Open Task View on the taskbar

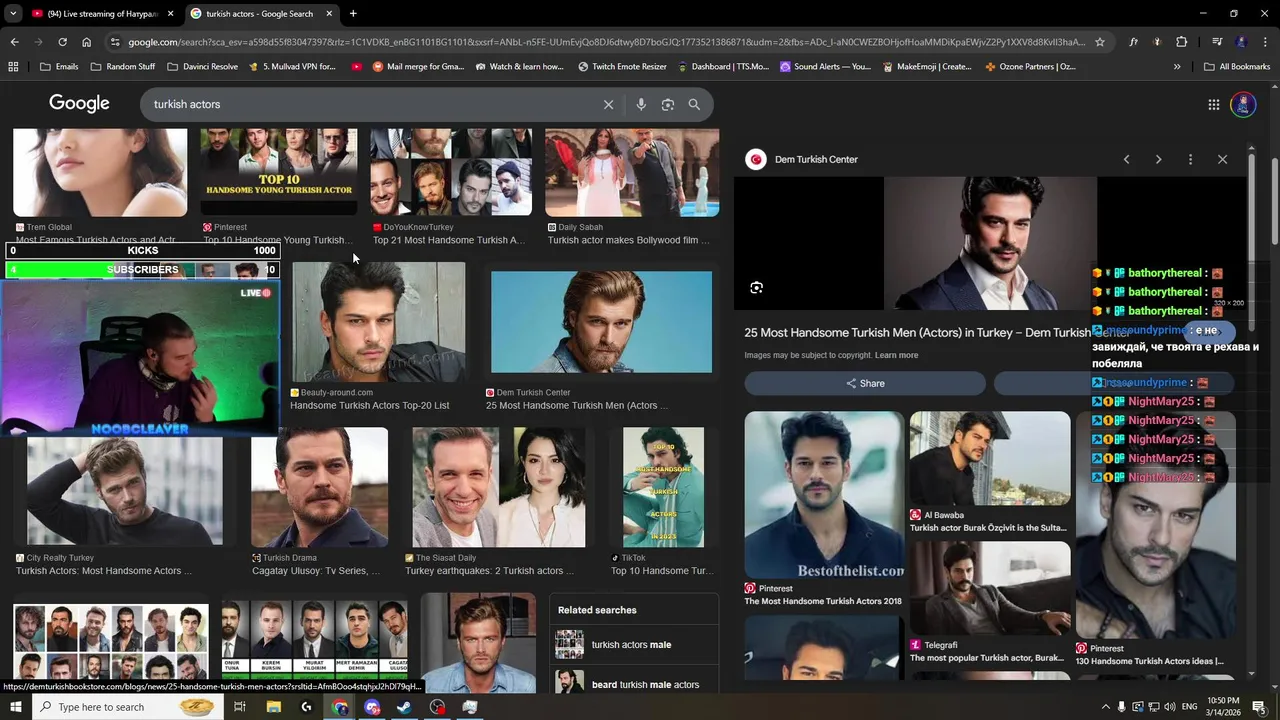[x=240, y=707]
